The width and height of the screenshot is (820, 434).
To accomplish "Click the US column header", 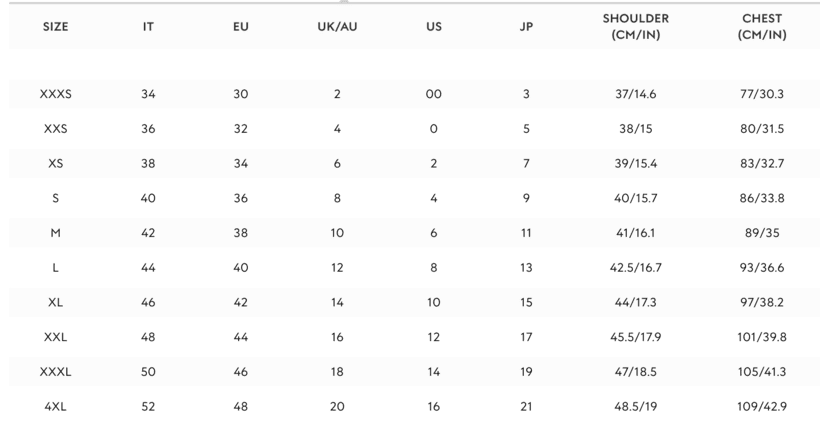I will click(434, 27).
